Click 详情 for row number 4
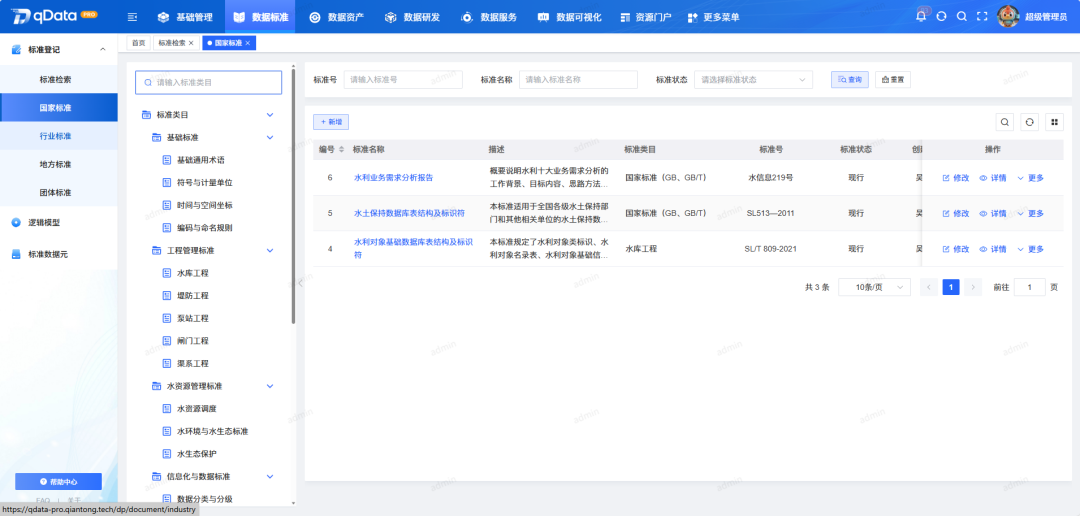This screenshot has height=516, width=1080. pyautogui.click(x=993, y=249)
